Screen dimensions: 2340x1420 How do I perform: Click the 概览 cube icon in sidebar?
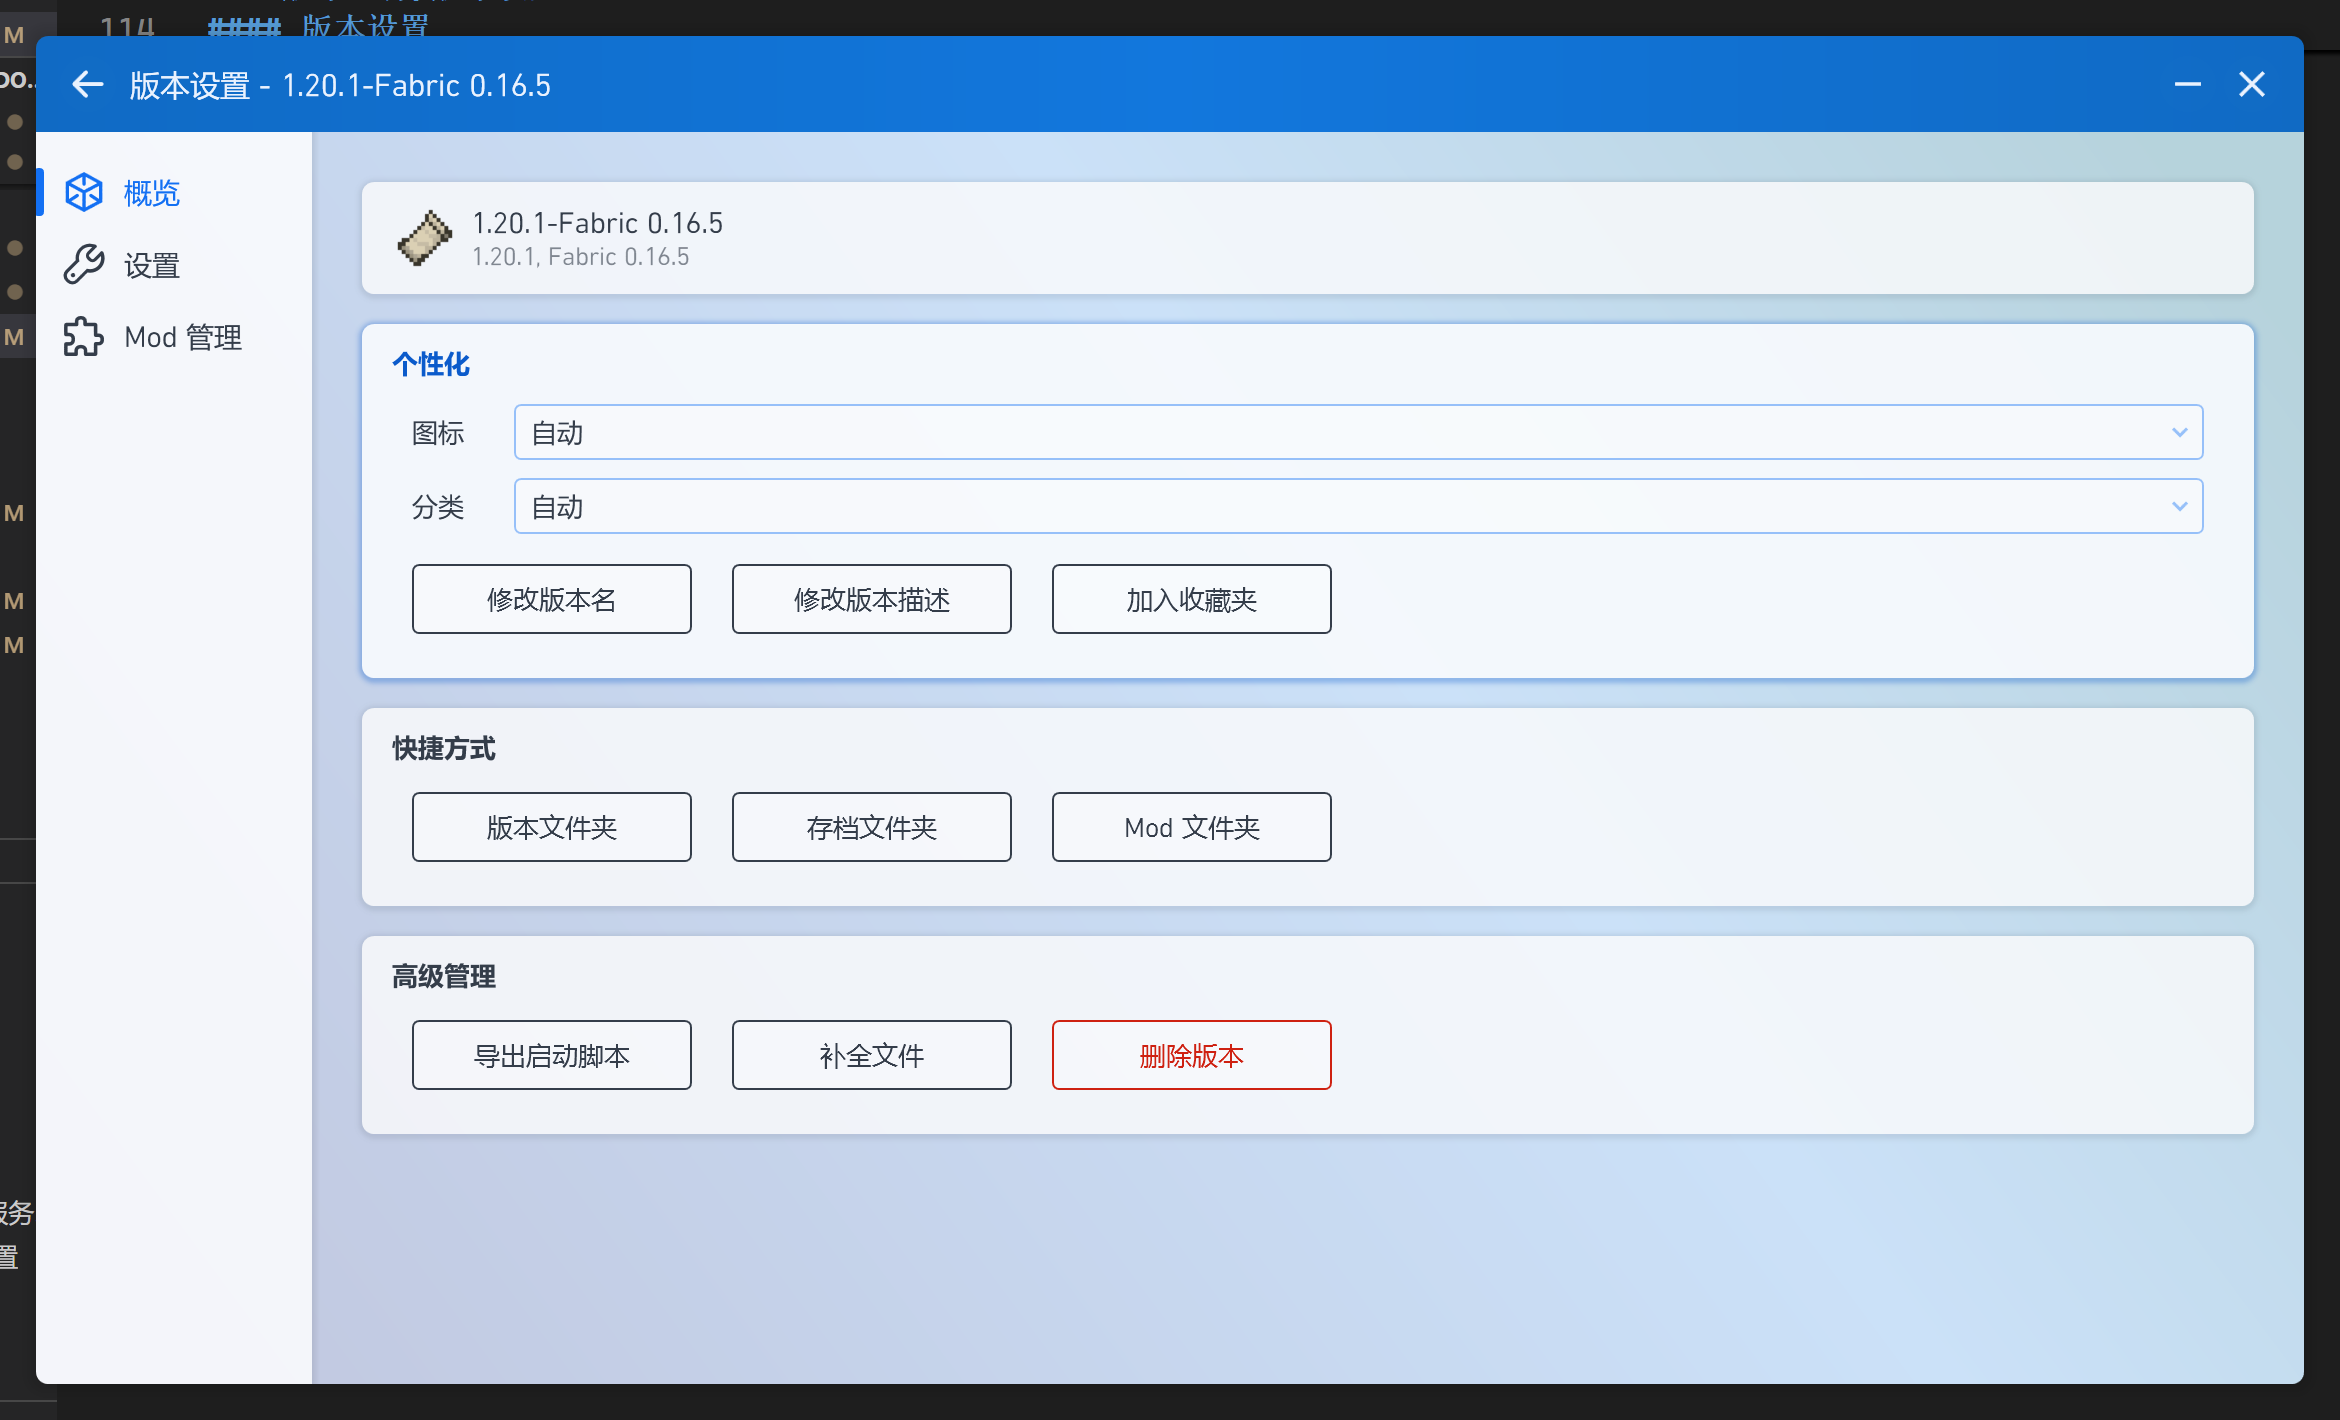pos(84,192)
